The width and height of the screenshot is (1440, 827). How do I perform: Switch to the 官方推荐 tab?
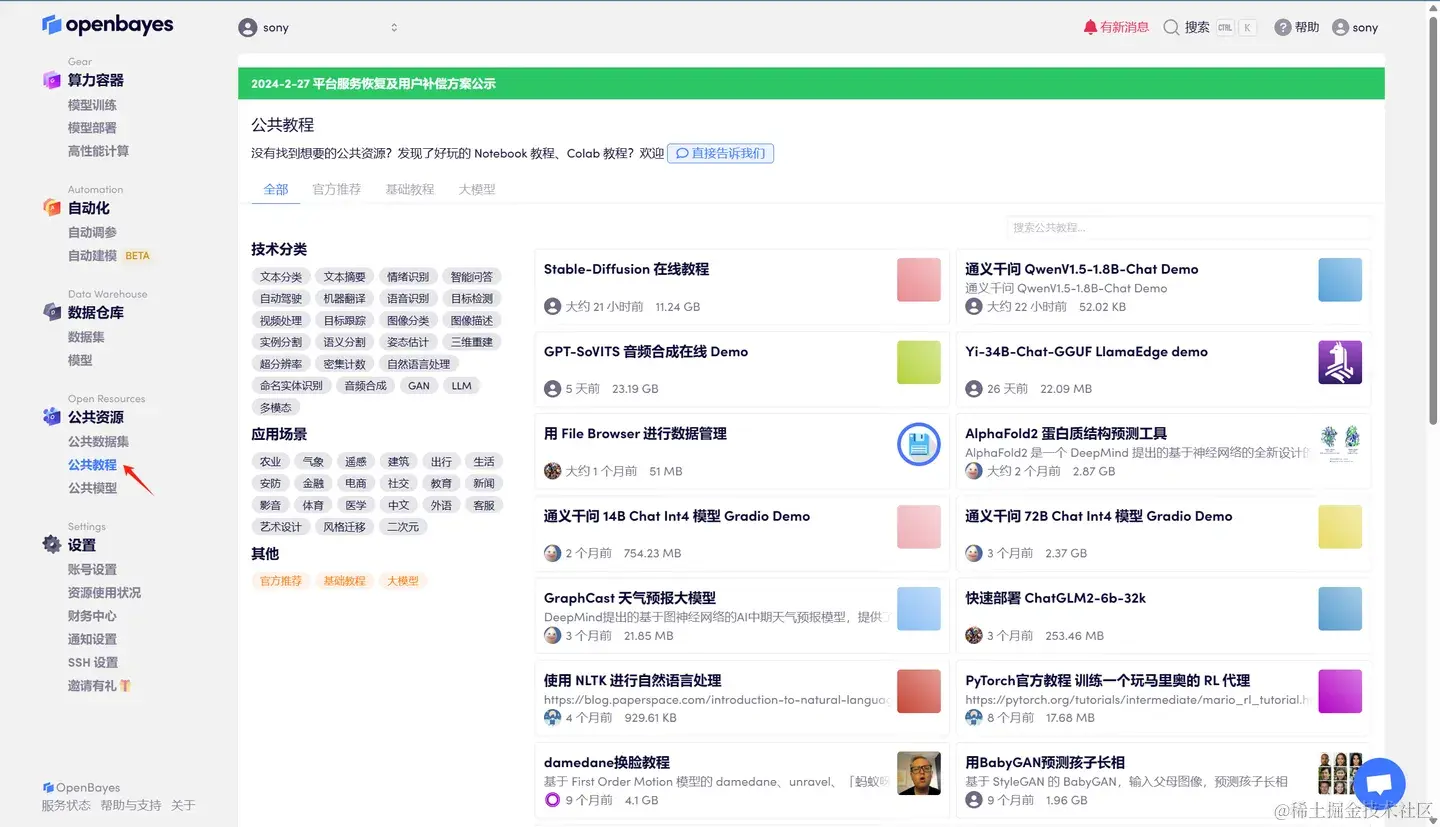(x=337, y=189)
